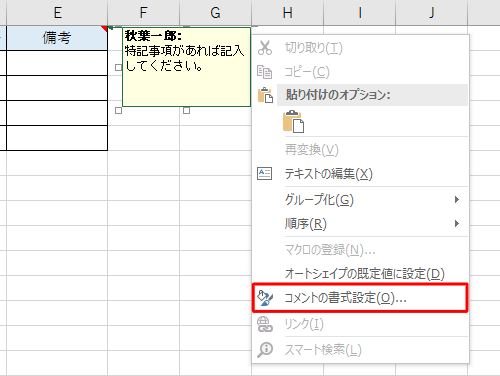Click the globe link icon beside リンク
The height and width of the screenshot is (376, 500).
pos(265,324)
